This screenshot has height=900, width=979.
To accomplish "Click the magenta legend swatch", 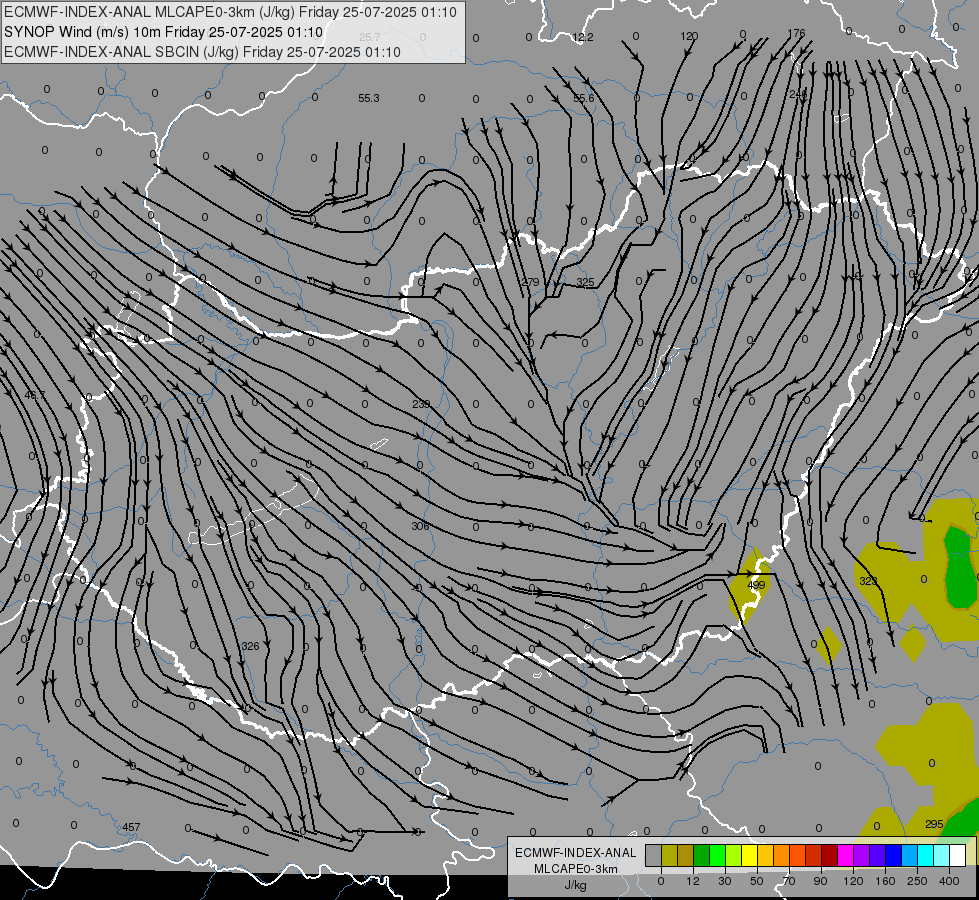I will pos(846,856).
